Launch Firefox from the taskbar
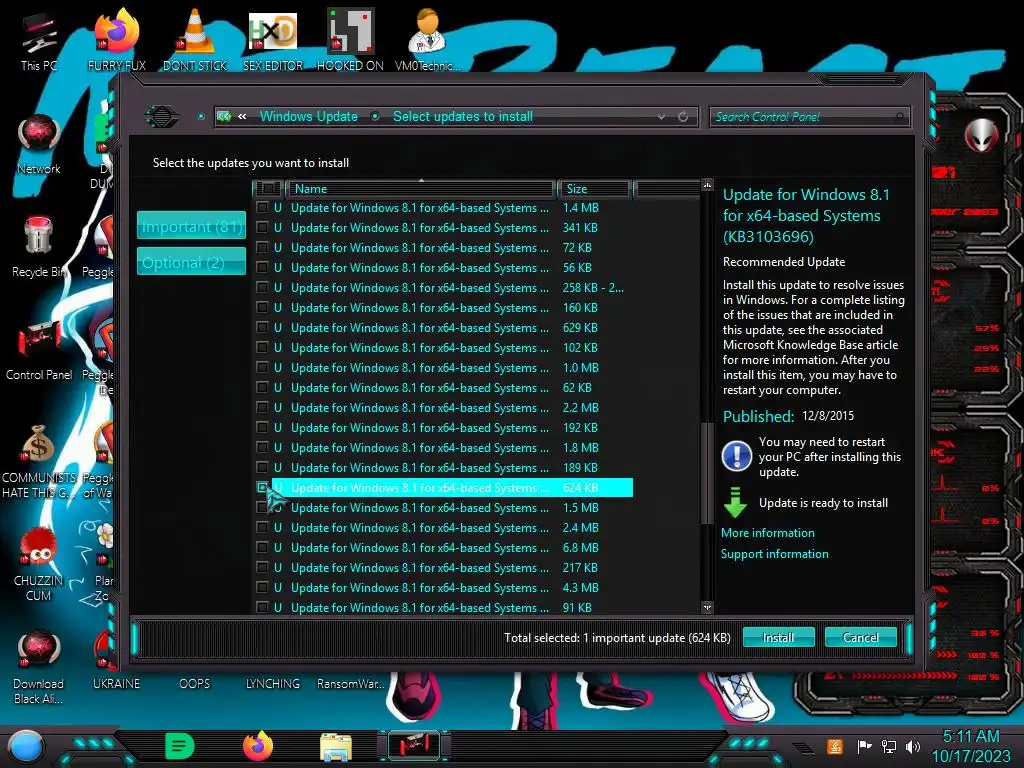The height and width of the screenshot is (768, 1024). tap(258, 745)
